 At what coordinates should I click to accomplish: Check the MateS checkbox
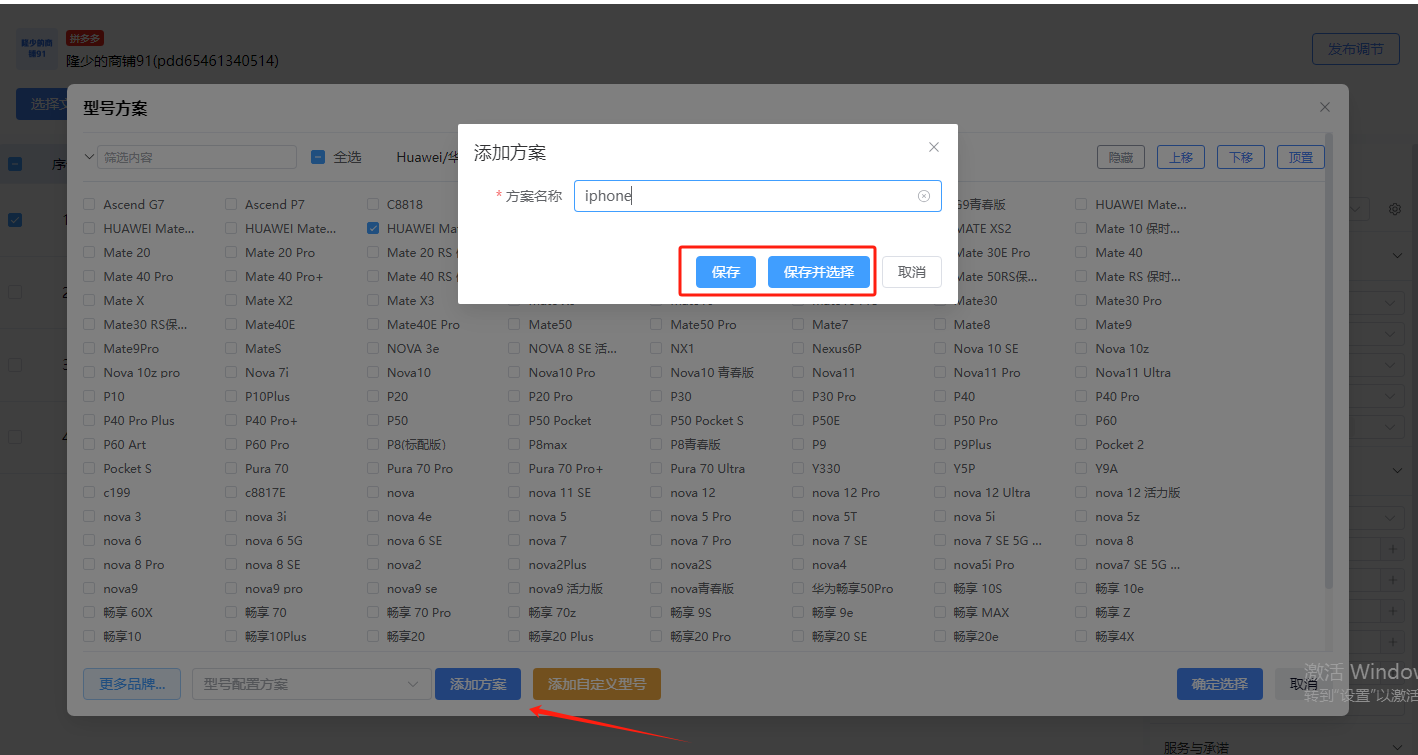point(232,349)
